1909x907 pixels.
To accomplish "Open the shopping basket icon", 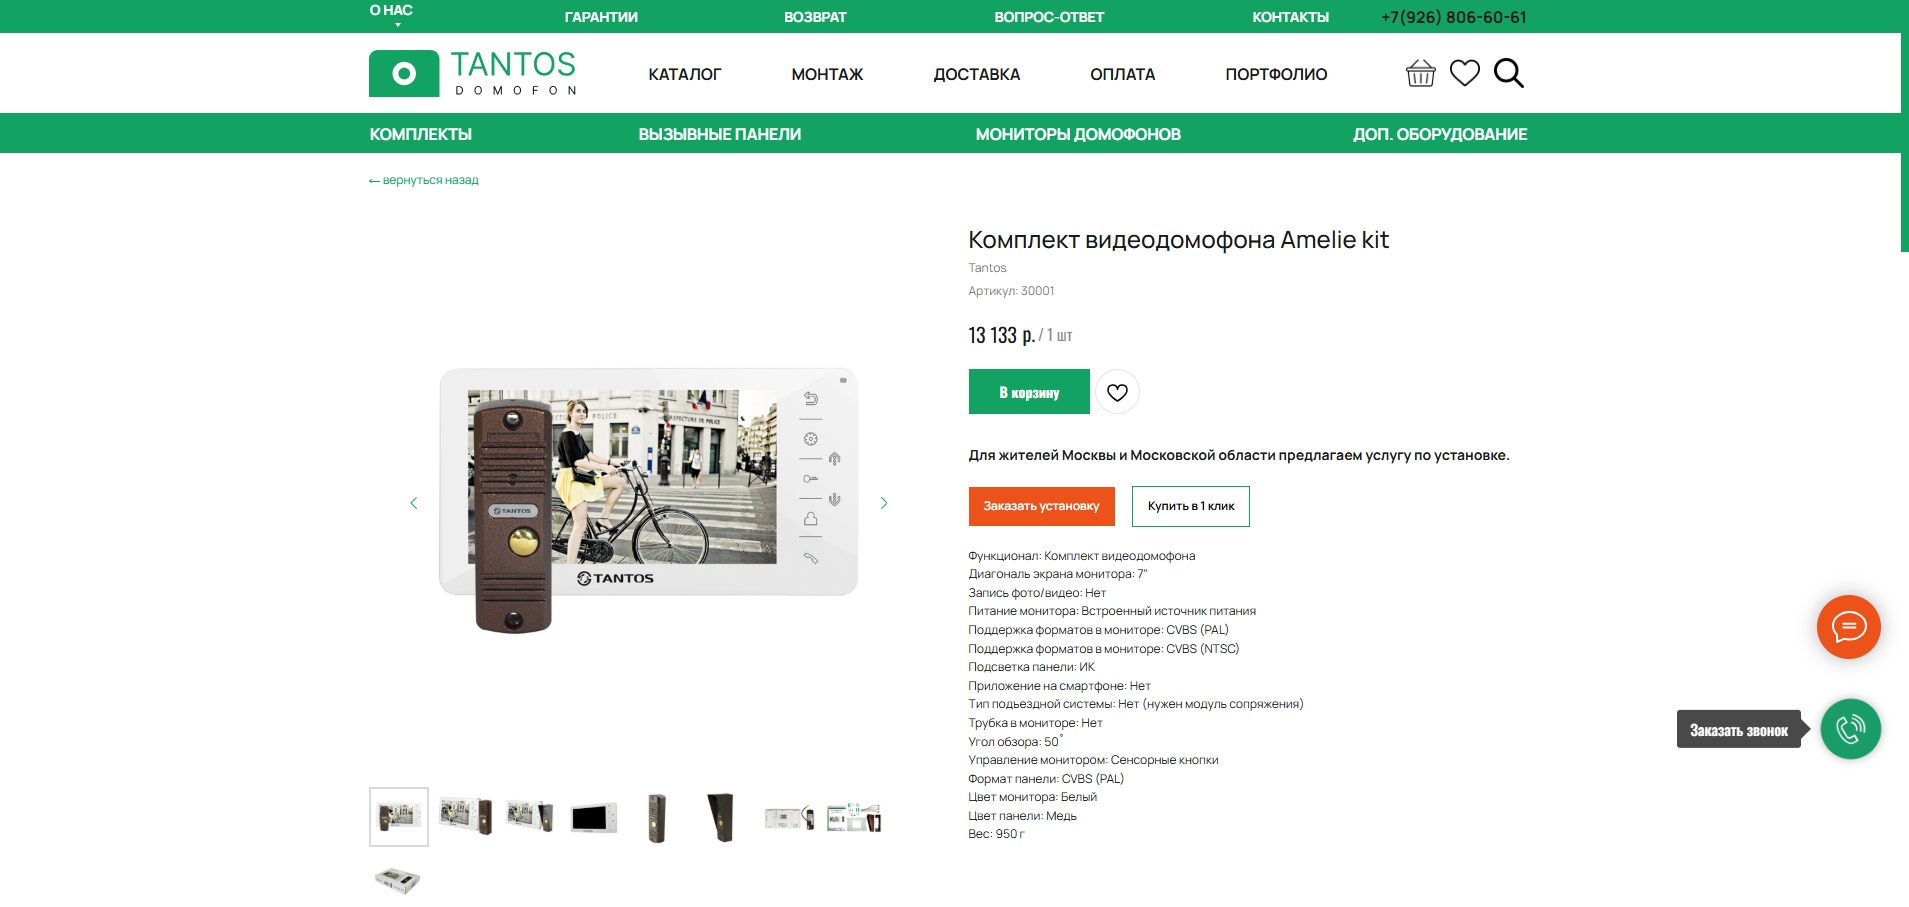I will (1420, 73).
